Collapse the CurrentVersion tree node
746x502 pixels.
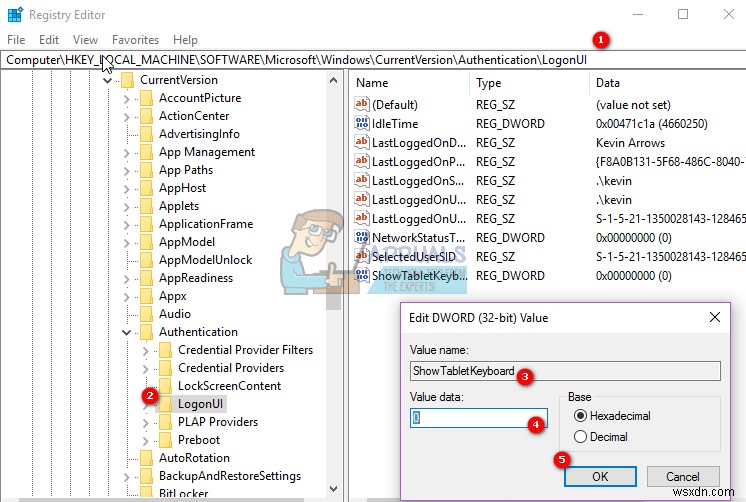(108, 80)
